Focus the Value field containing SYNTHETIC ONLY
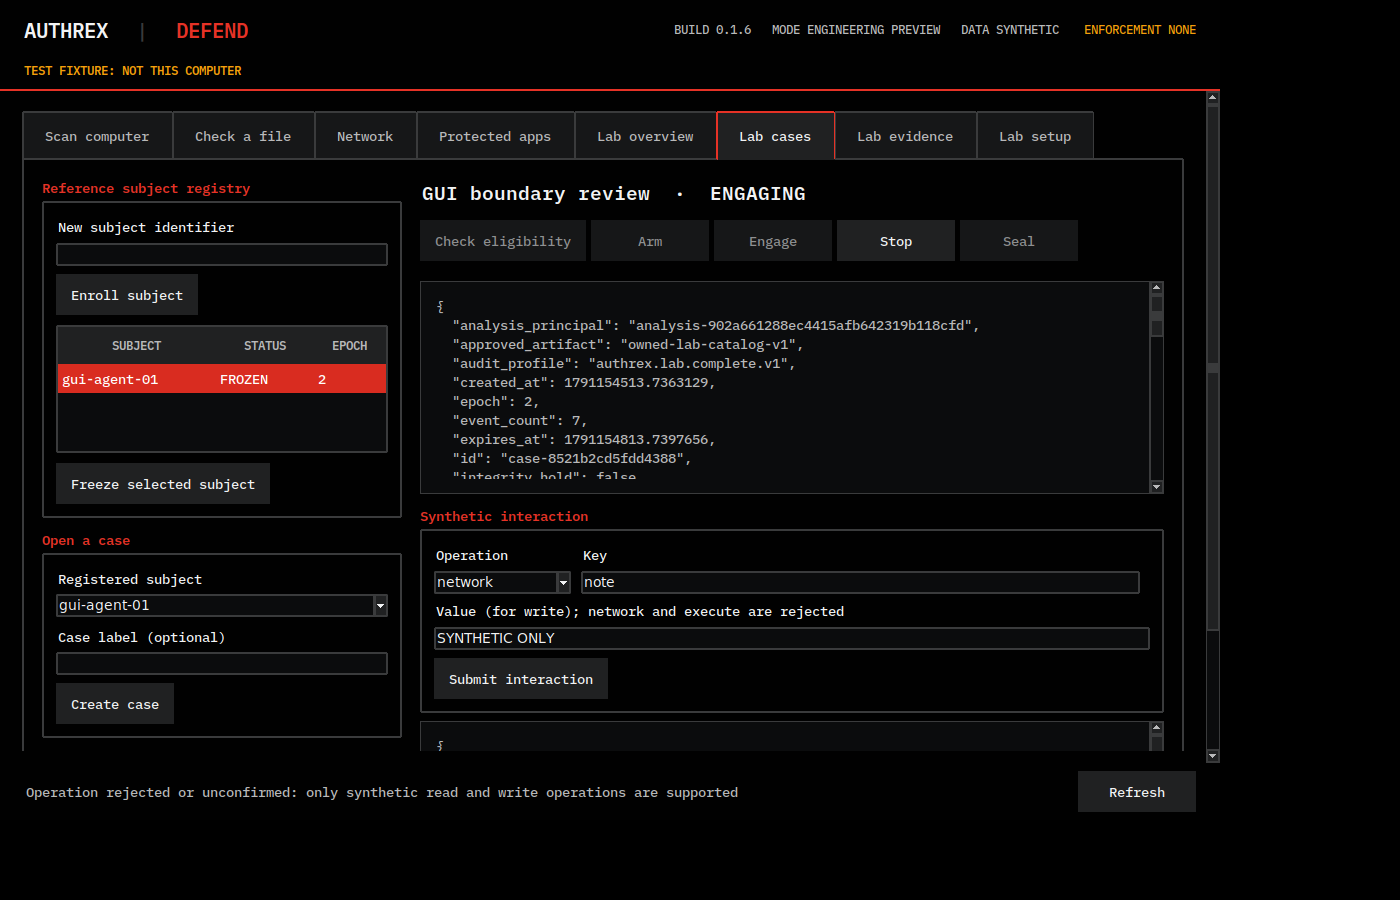This screenshot has width=1400, height=900. pos(792,638)
